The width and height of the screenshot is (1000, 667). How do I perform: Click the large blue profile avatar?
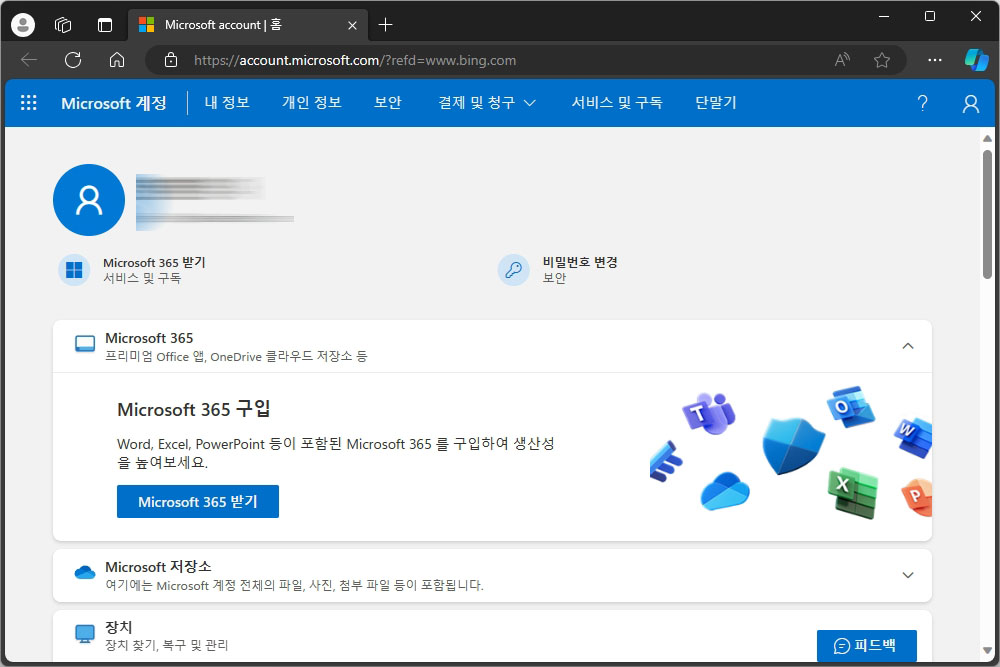89,200
